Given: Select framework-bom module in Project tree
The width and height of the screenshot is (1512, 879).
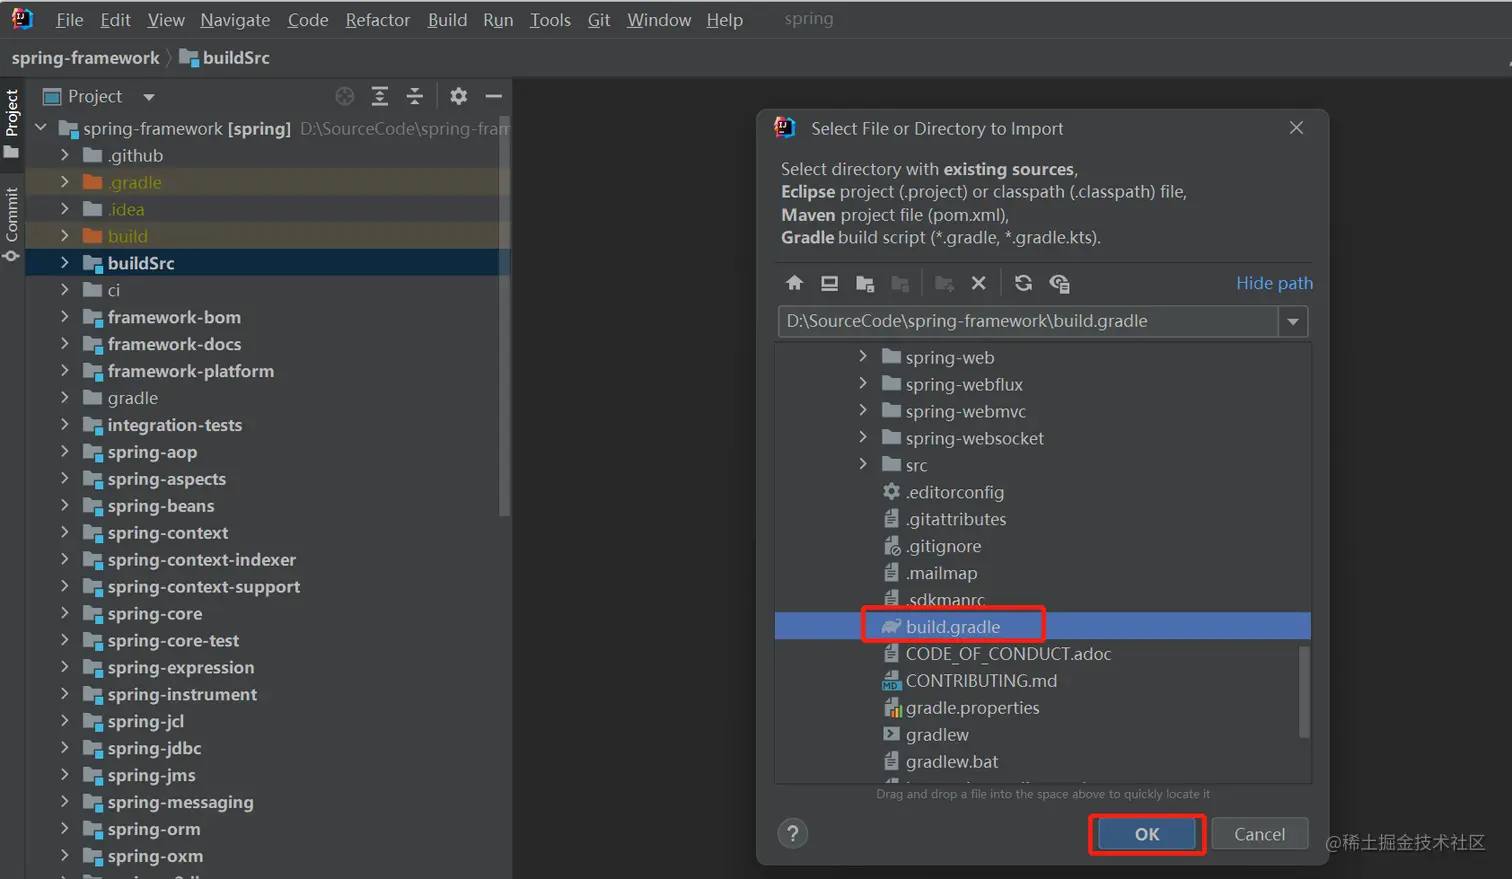Looking at the screenshot, I should coord(174,316).
